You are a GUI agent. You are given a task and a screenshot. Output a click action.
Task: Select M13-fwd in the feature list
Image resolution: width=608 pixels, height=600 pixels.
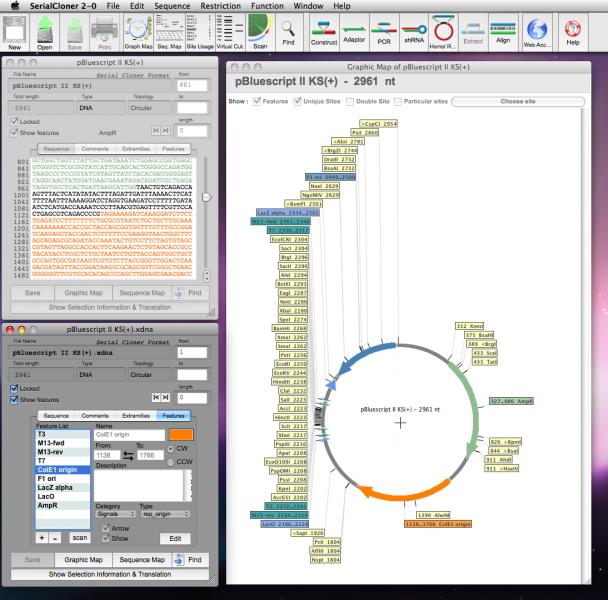pyautogui.click(x=62, y=443)
